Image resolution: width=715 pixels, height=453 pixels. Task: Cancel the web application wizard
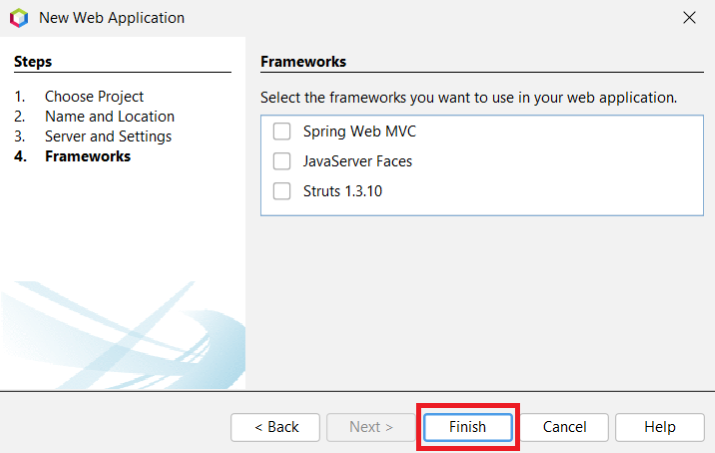tap(564, 427)
